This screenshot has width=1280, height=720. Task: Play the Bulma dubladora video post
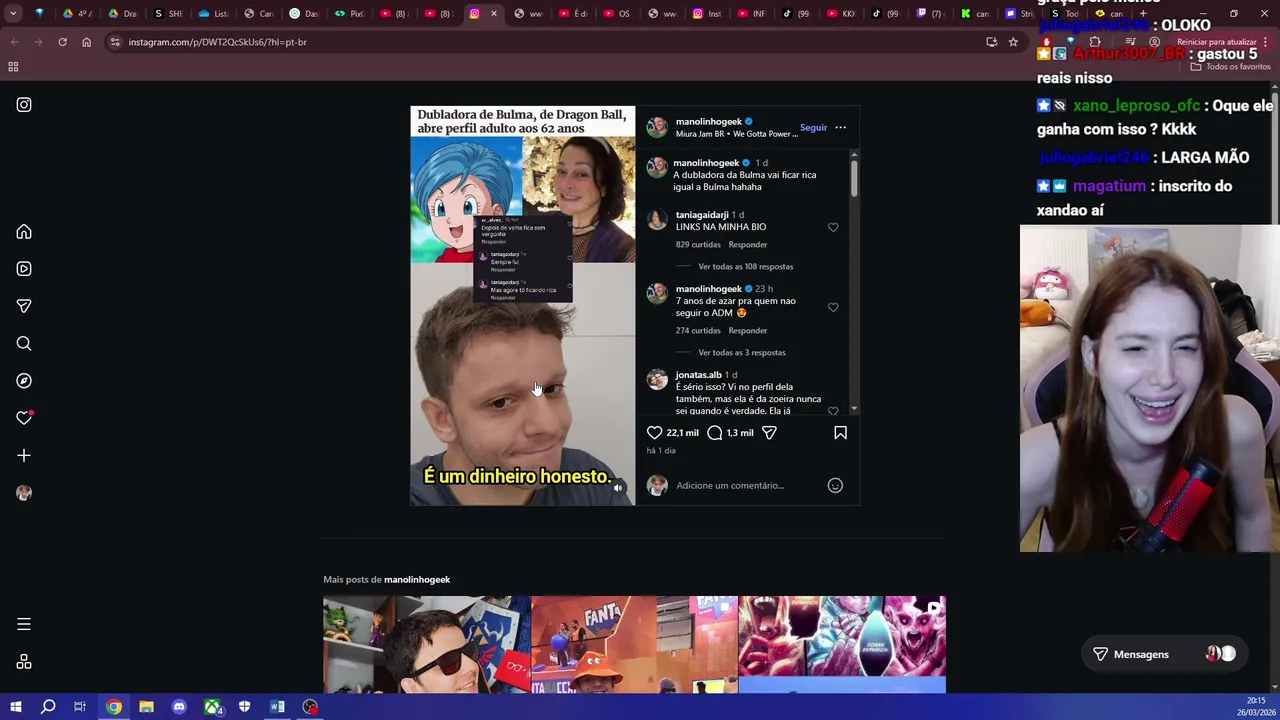tap(522, 306)
